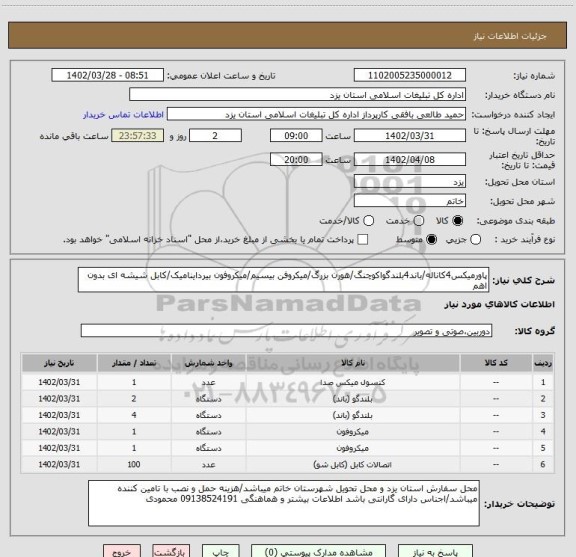Select the خدمت radio button

point(418,221)
